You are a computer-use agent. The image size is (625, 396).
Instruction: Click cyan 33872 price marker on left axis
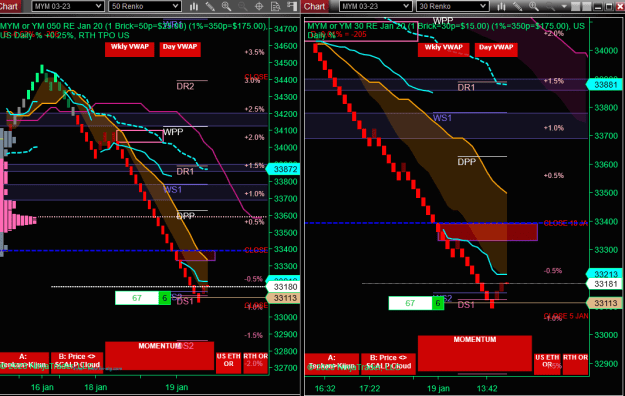[283, 169]
